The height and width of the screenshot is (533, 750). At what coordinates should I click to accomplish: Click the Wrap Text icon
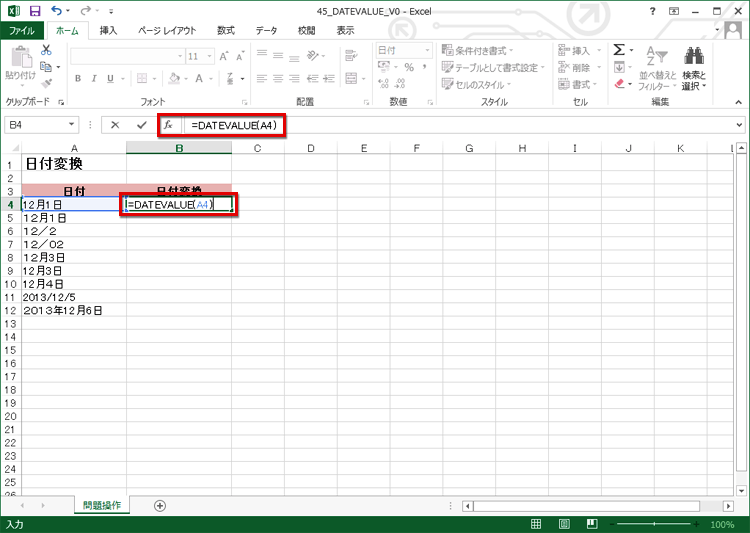click(351, 56)
